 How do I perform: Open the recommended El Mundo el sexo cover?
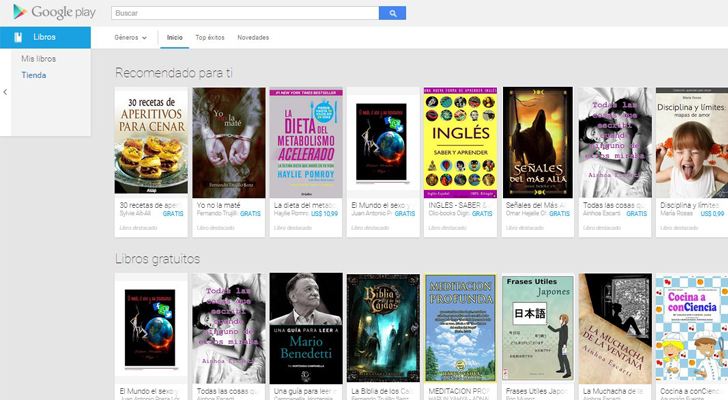[383, 142]
